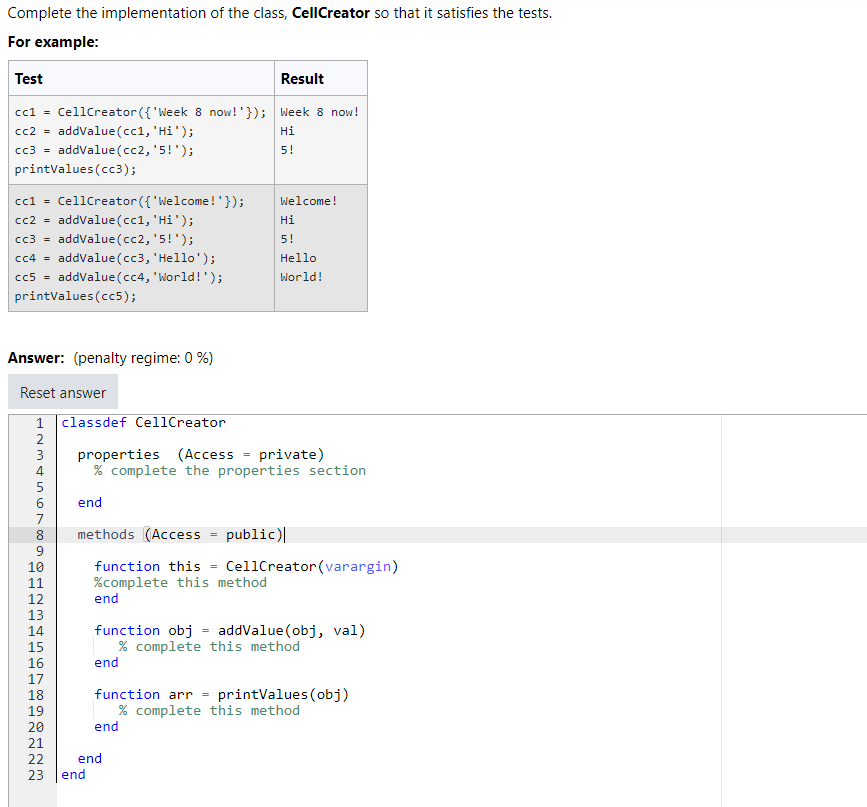Screen dimensions: 867x807
Task: Click the 'properties (Access = private)' line
Action: click(x=201, y=455)
